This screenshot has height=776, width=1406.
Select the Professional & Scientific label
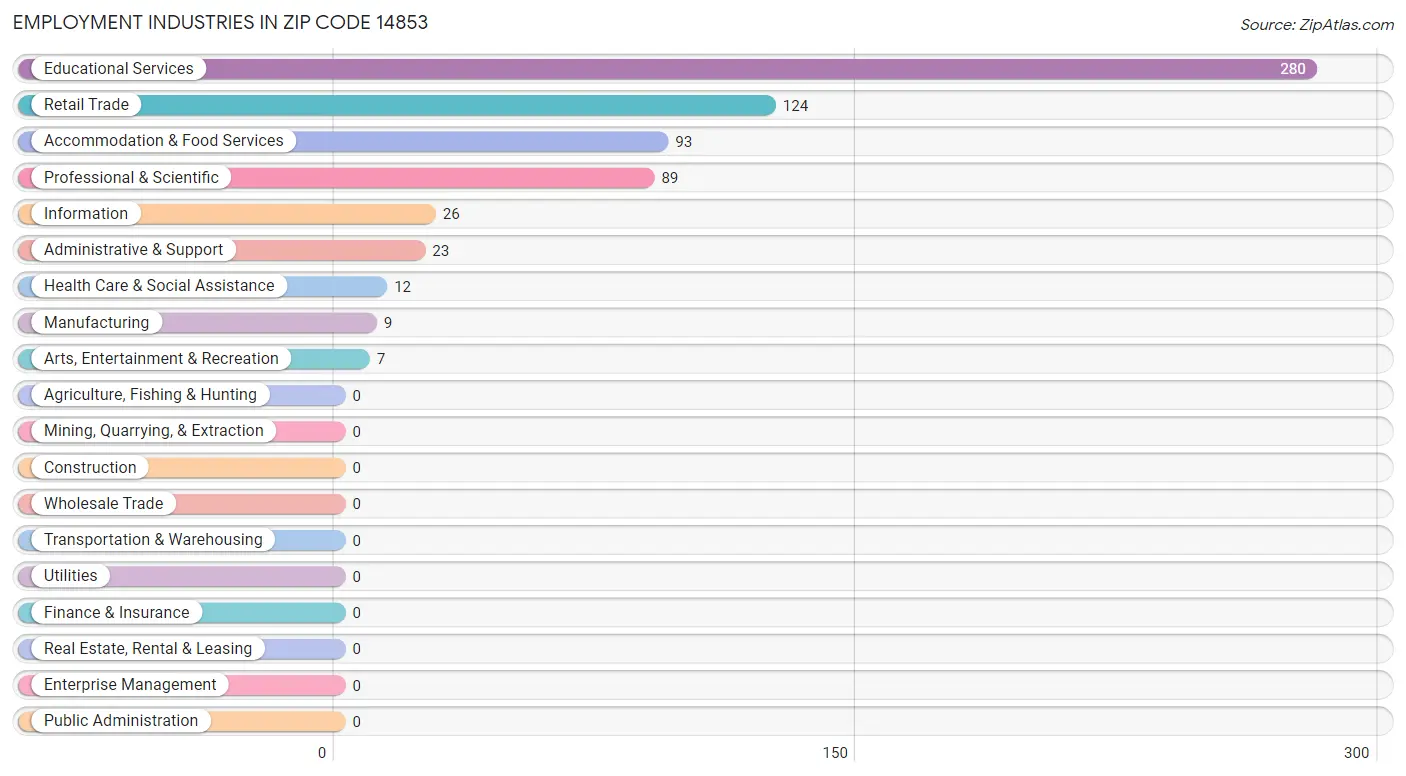click(x=131, y=177)
